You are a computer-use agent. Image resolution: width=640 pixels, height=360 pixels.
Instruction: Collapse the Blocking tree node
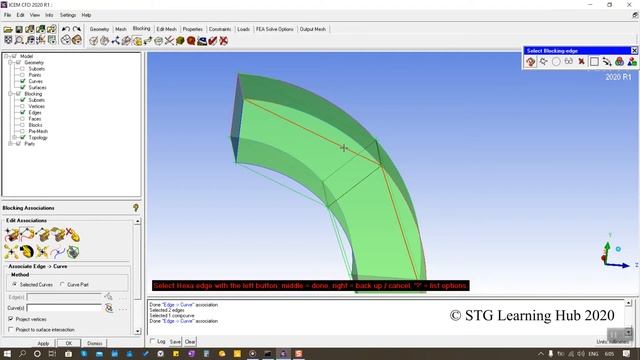point(11,94)
